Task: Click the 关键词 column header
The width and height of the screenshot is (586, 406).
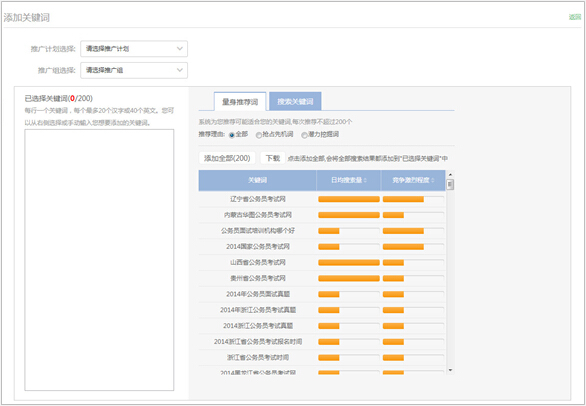Action: [x=257, y=181]
